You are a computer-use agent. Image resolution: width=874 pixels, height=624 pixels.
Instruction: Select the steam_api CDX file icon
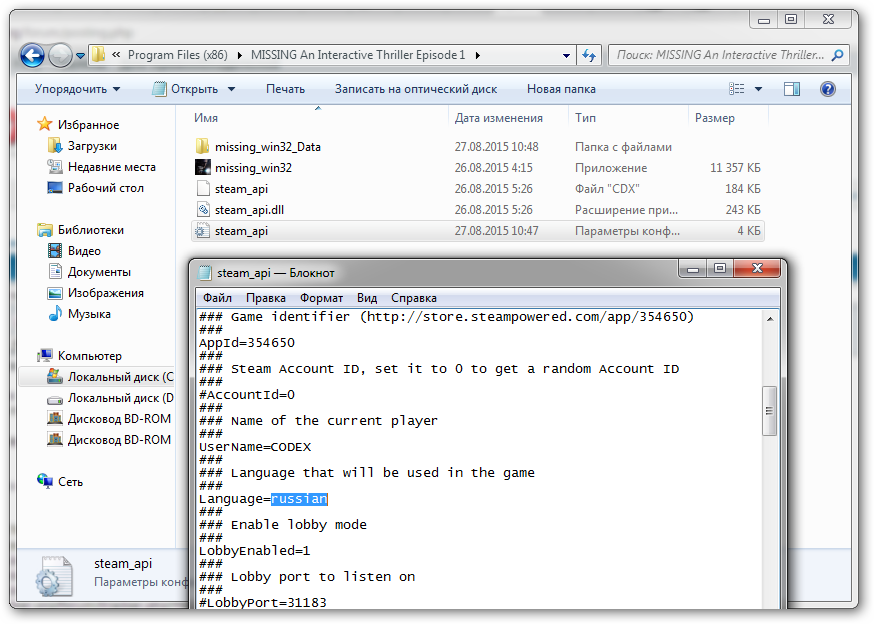203,188
